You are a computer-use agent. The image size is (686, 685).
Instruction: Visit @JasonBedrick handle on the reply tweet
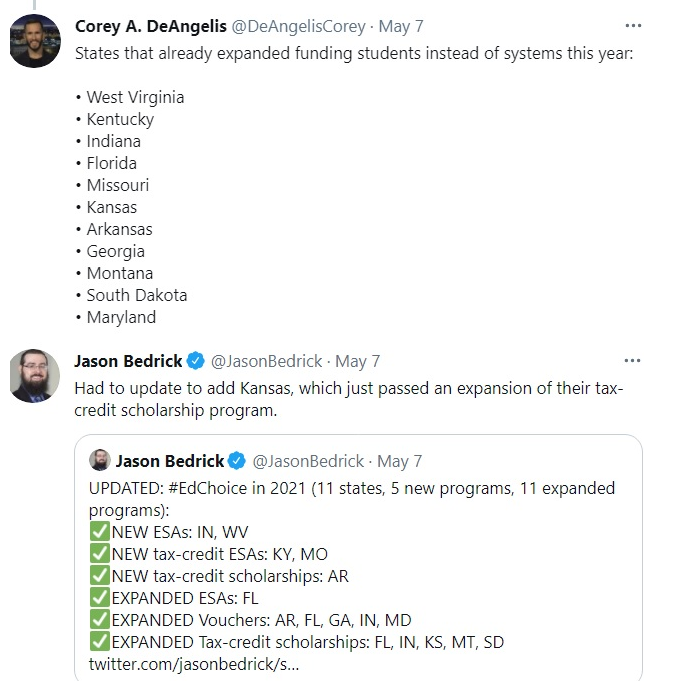(267, 361)
